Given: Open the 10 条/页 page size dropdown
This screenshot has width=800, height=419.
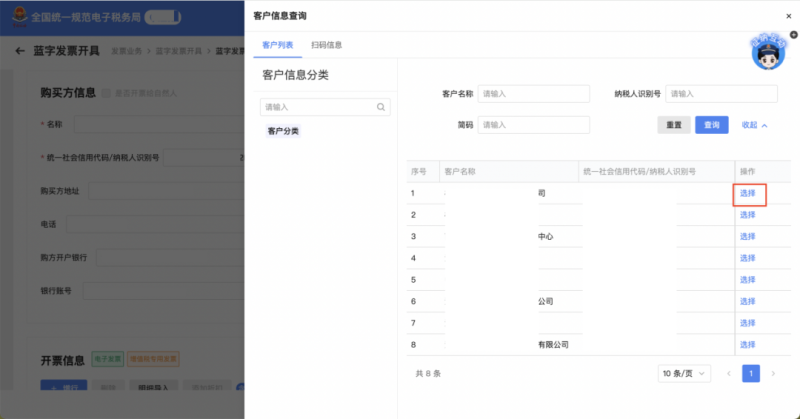Looking at the screenshot, I should click(x=684, y=374).
